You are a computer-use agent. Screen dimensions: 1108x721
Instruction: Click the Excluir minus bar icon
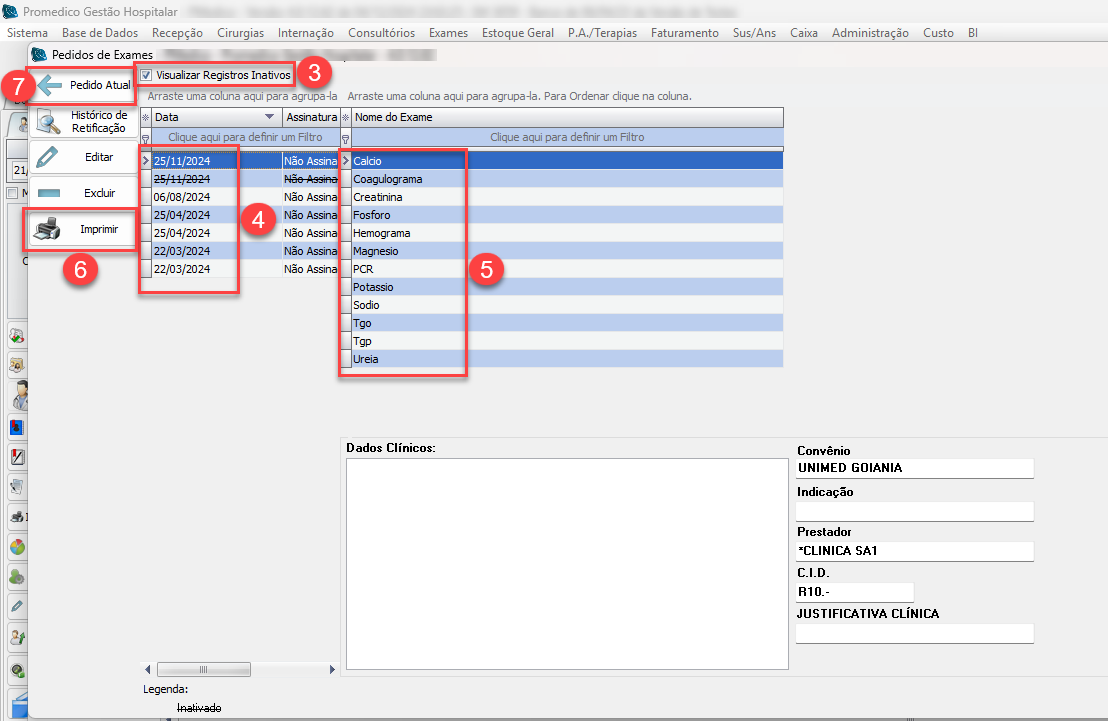point(46,193)
